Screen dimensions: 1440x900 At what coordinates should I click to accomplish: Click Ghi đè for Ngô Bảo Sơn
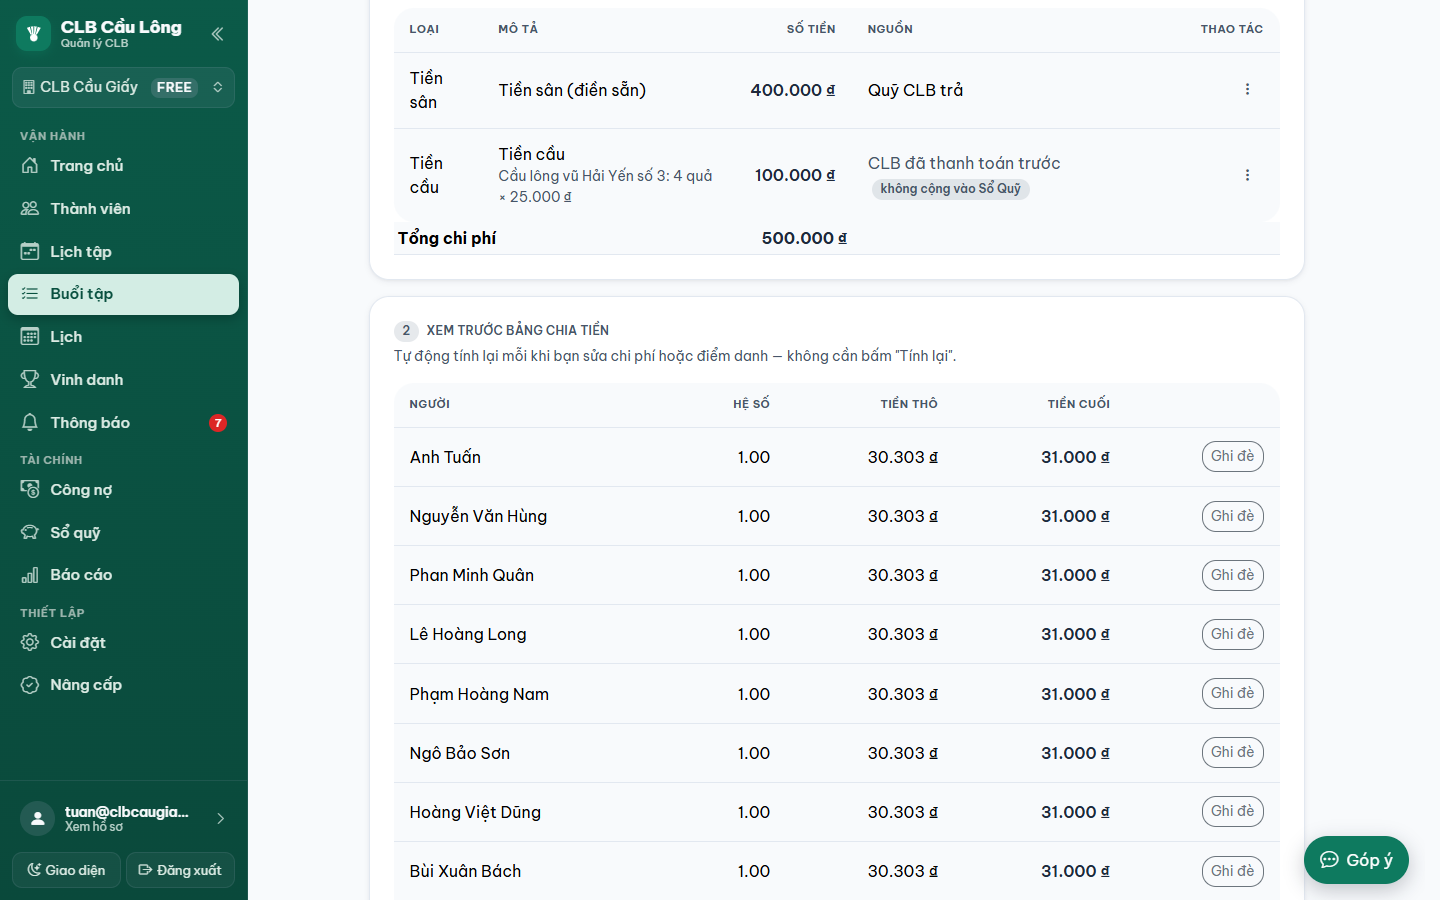pyautogui.click(x=1233, y=752)
